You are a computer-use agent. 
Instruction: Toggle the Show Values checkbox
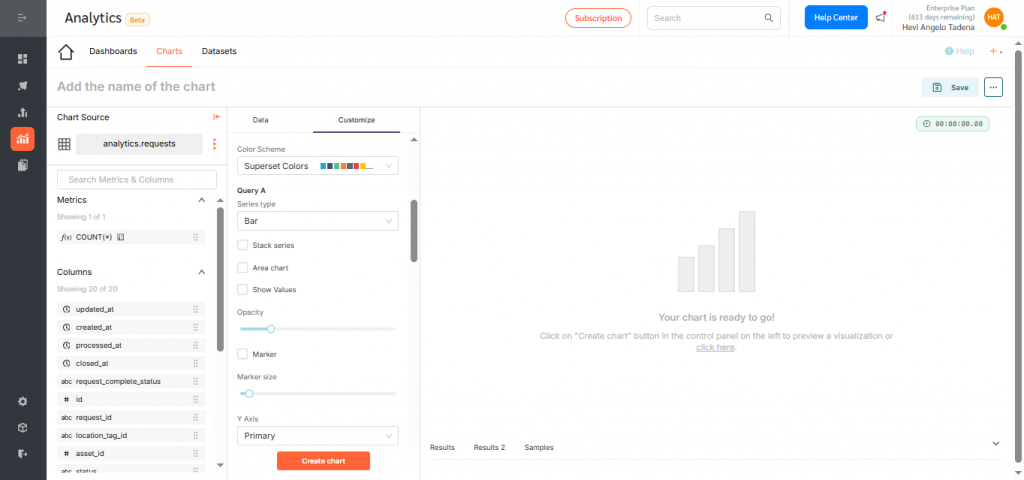[243, 289]
